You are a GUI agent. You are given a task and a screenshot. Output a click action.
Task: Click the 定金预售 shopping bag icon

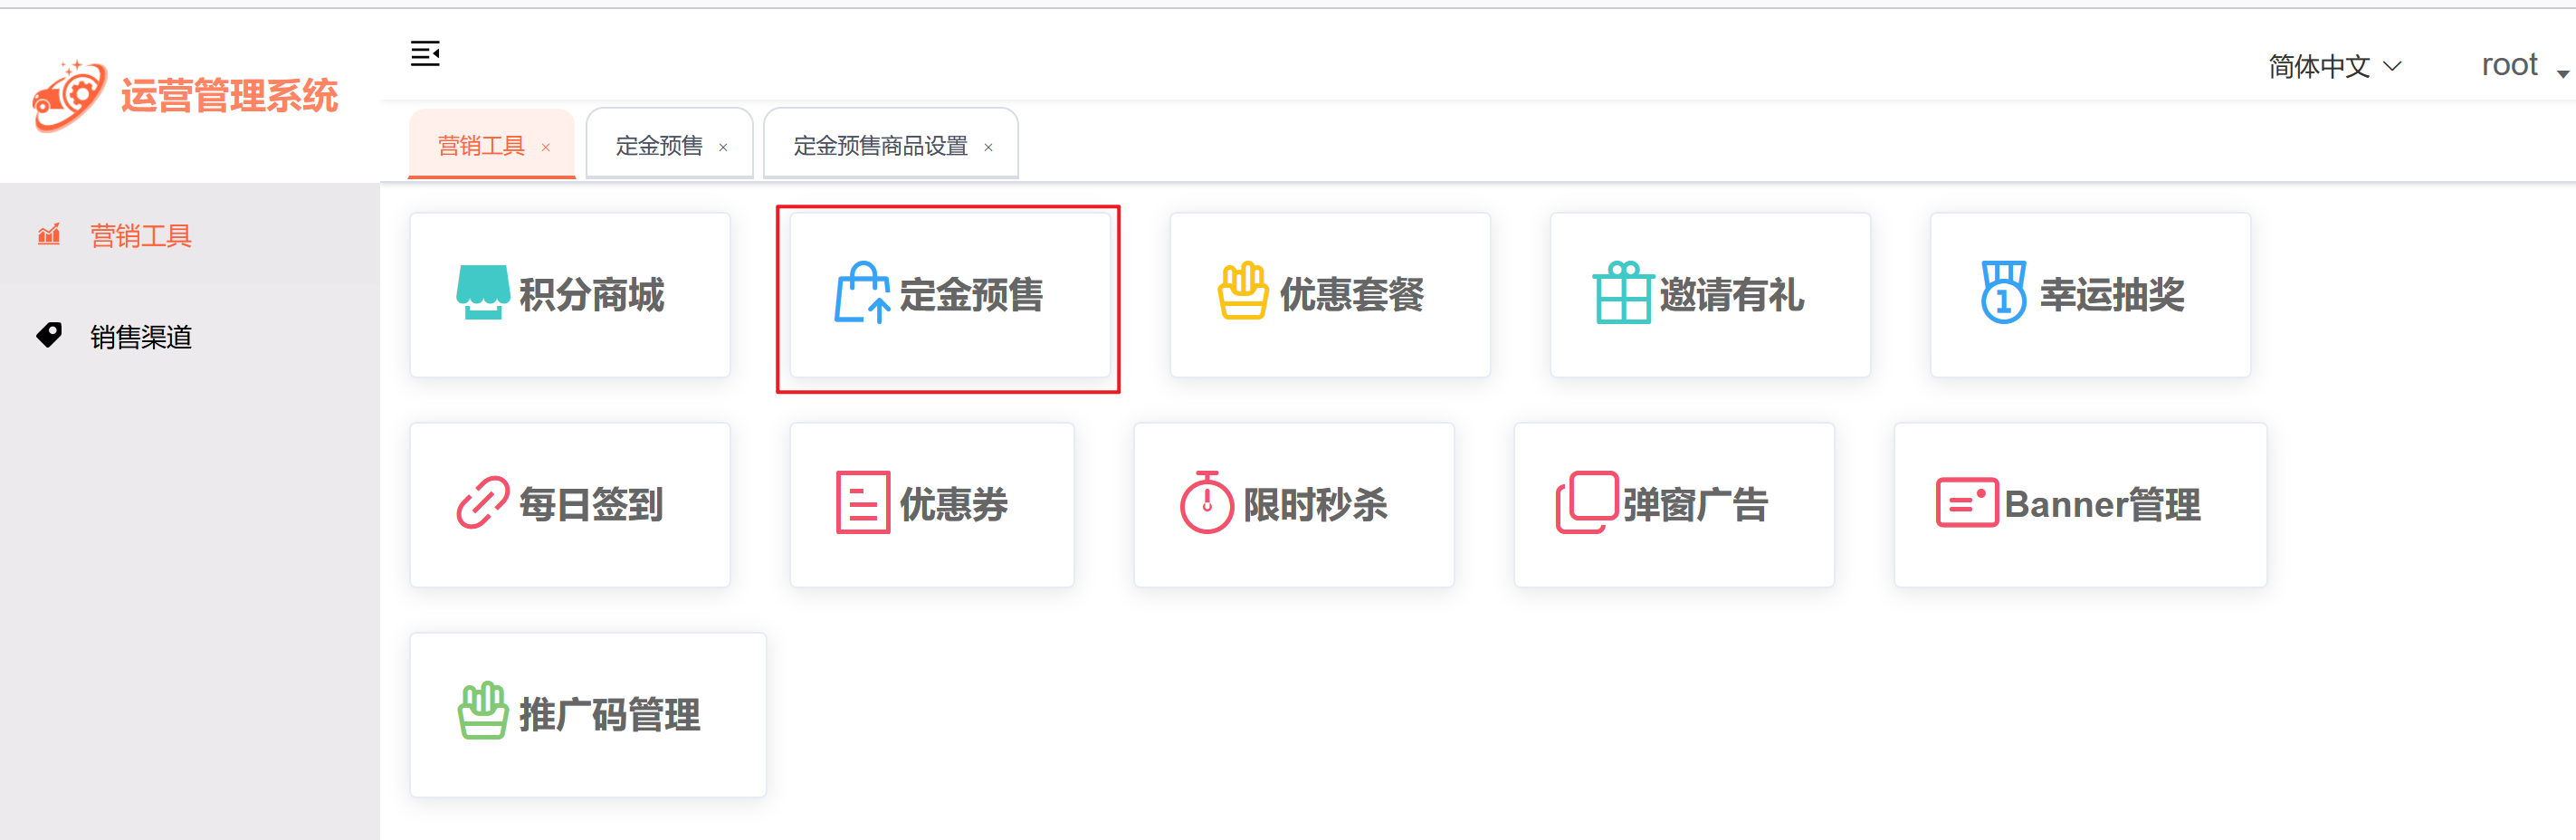[861, 292]
